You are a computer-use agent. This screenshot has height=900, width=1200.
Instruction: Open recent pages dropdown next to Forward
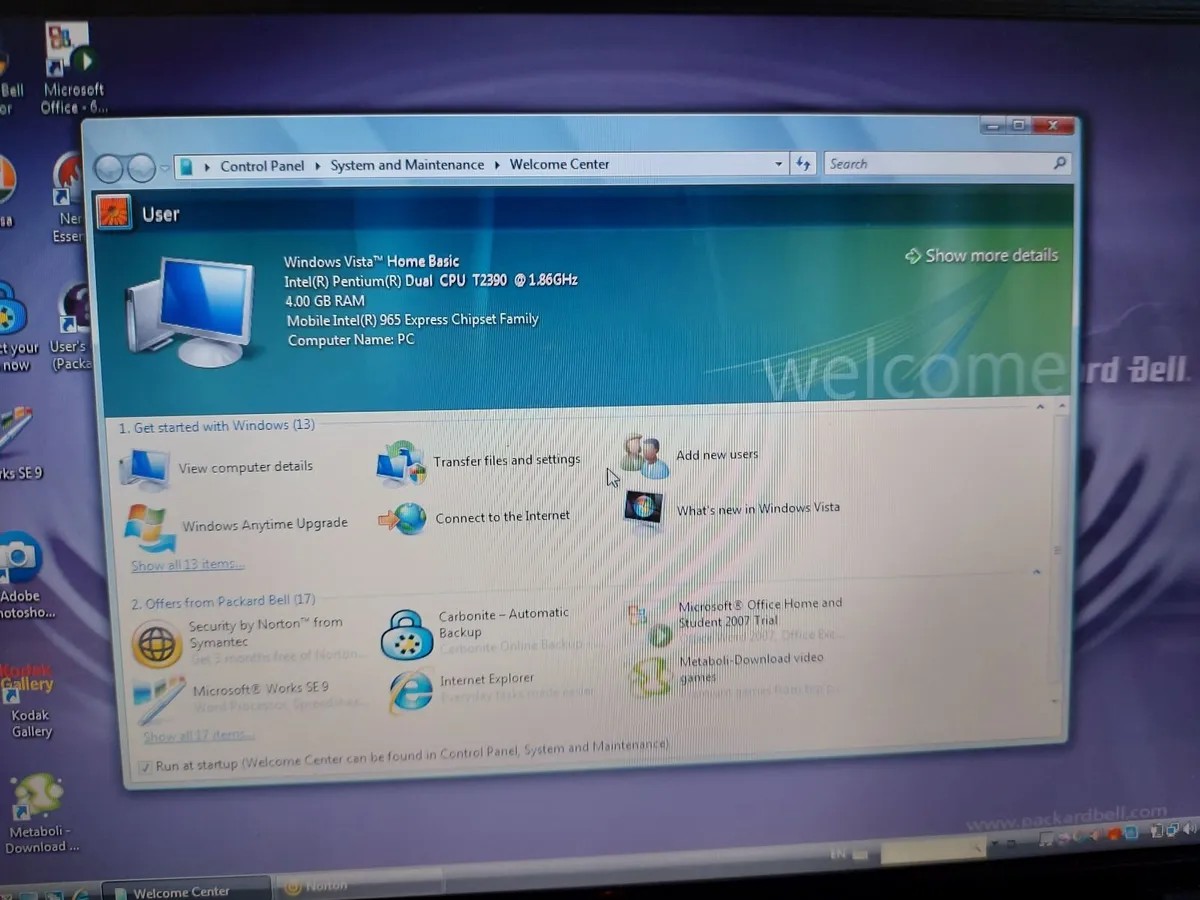pos(164,169)
